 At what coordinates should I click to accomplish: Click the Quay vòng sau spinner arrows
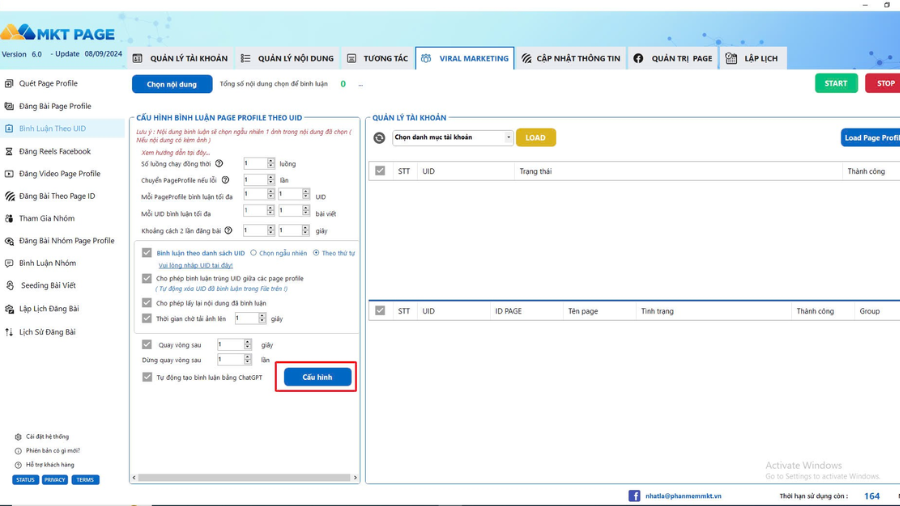pos(247,344)
